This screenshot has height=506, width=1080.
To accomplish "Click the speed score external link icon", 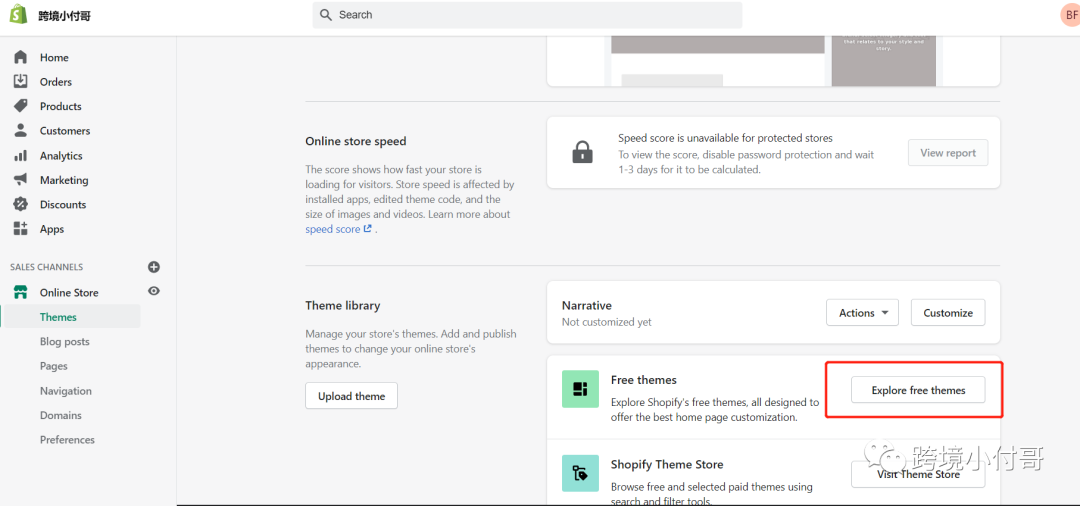I will pyautogui.click(x=368, y=229).
